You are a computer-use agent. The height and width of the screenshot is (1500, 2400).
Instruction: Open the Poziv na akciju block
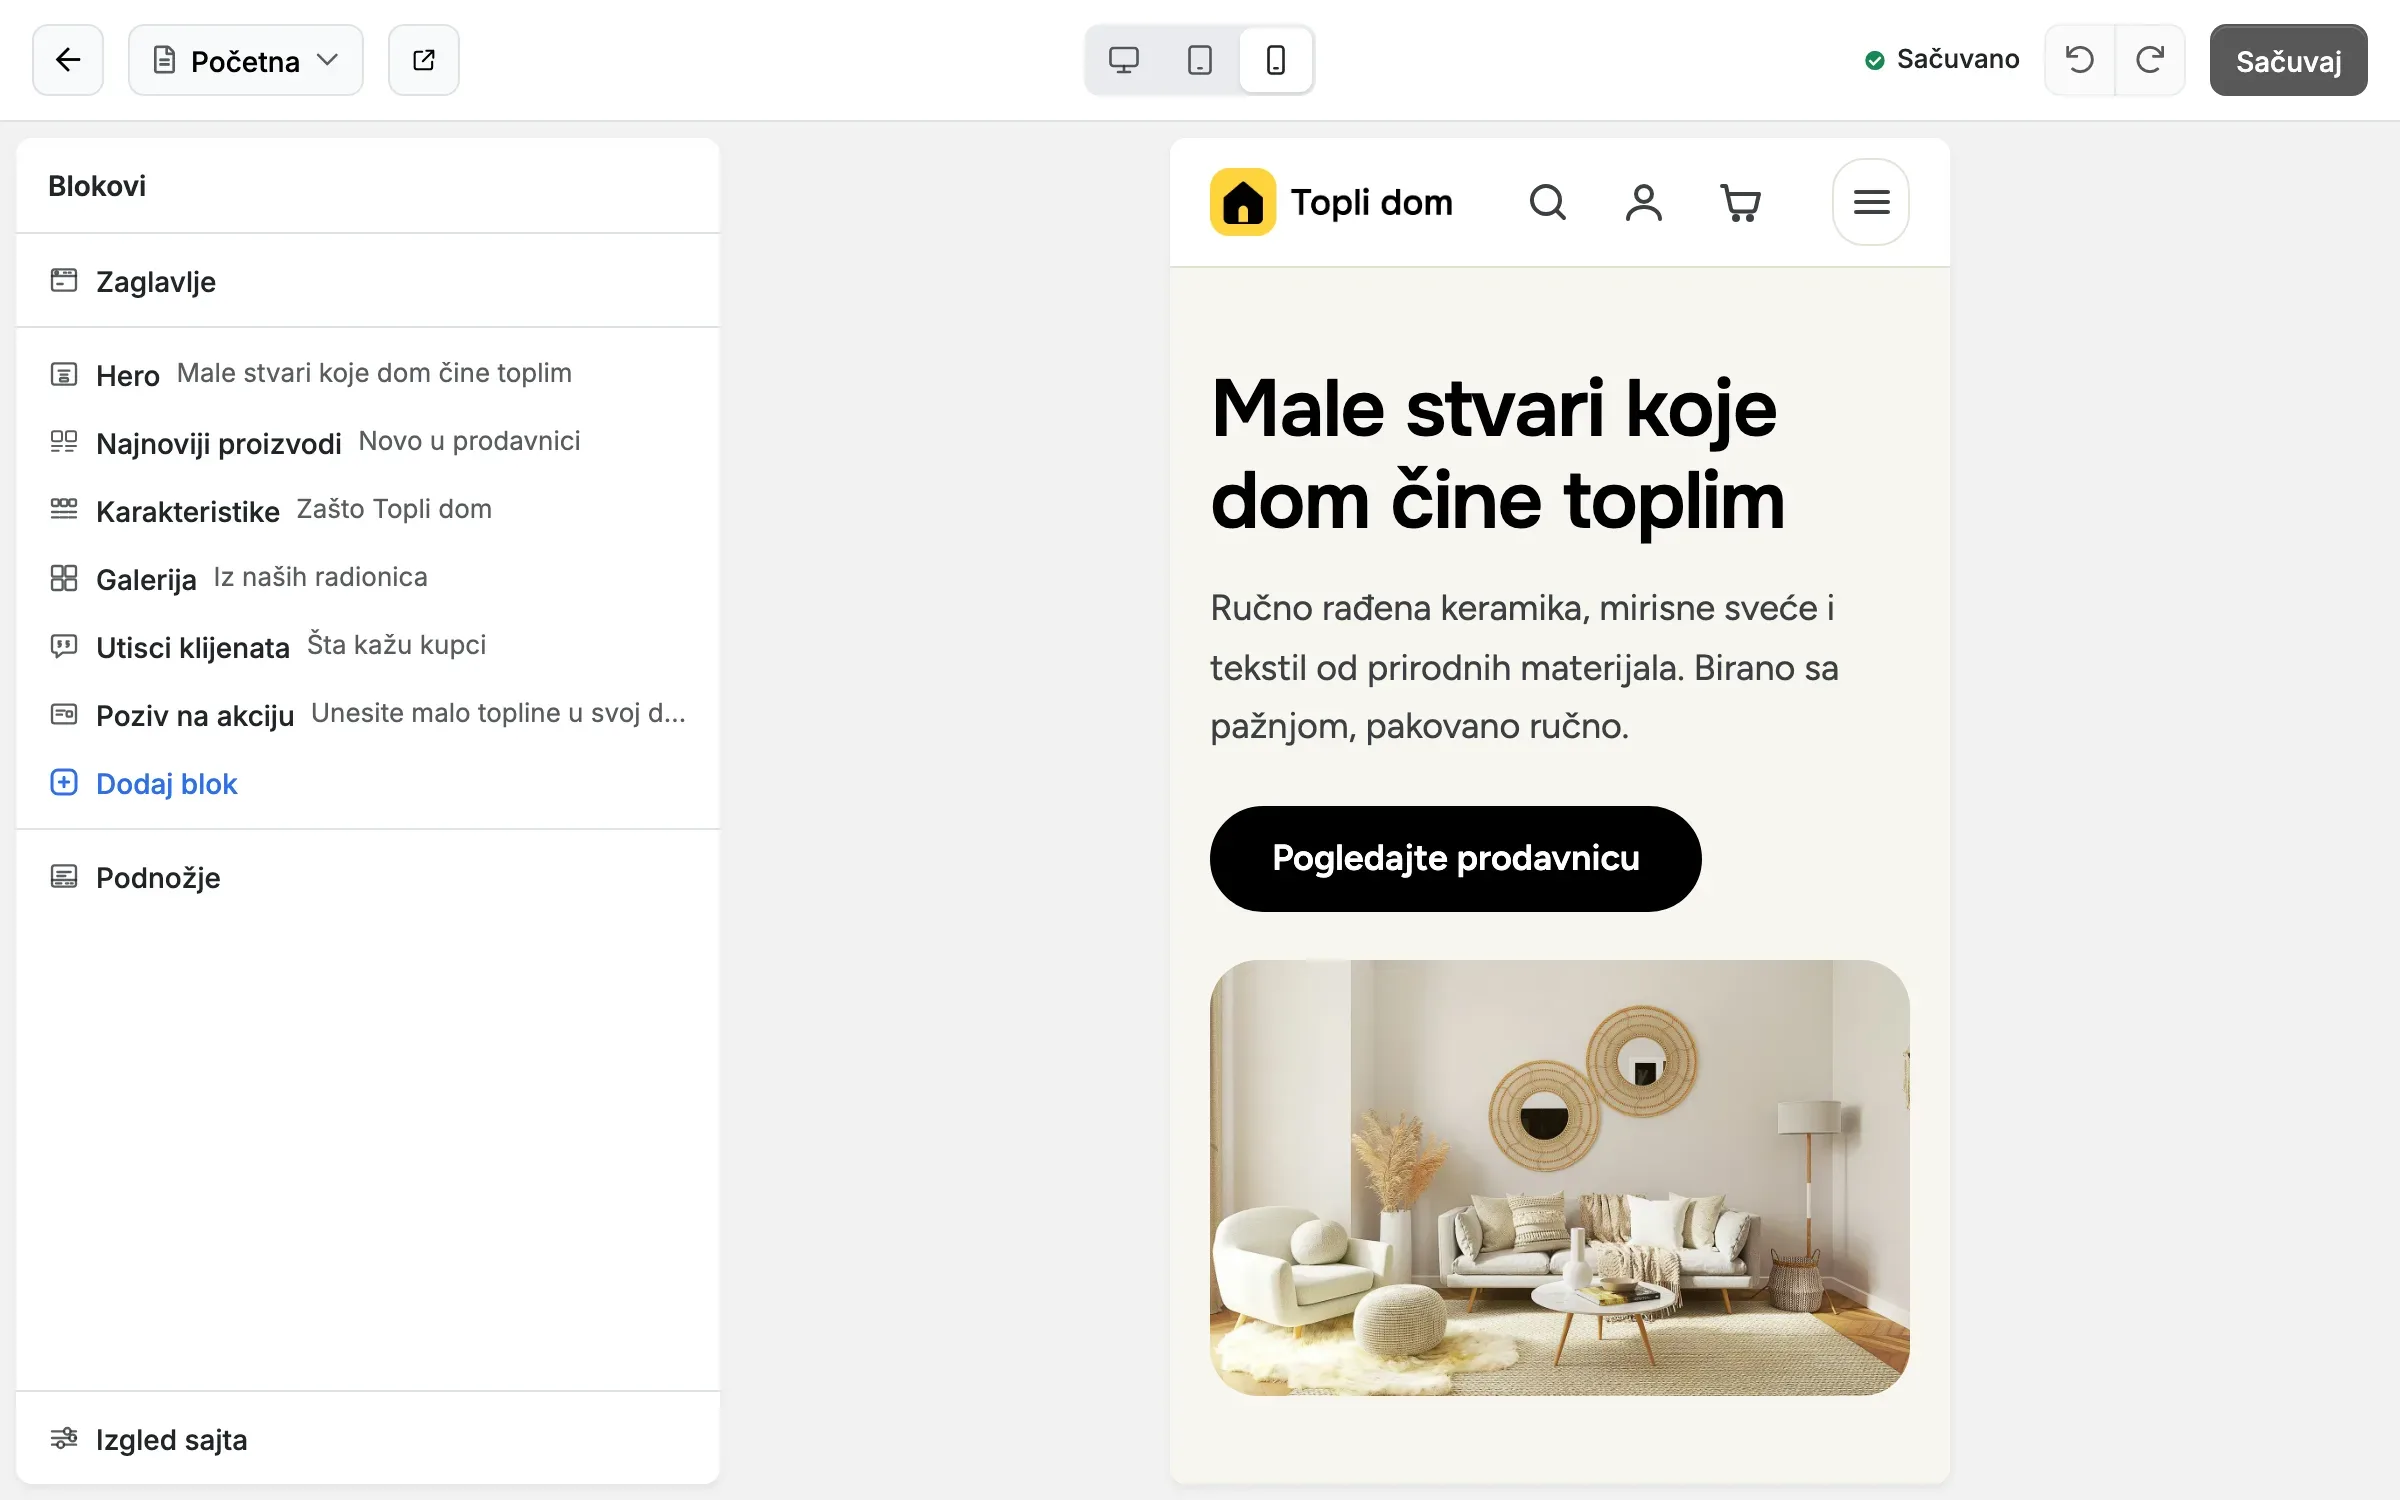click(x=368, y=715)
